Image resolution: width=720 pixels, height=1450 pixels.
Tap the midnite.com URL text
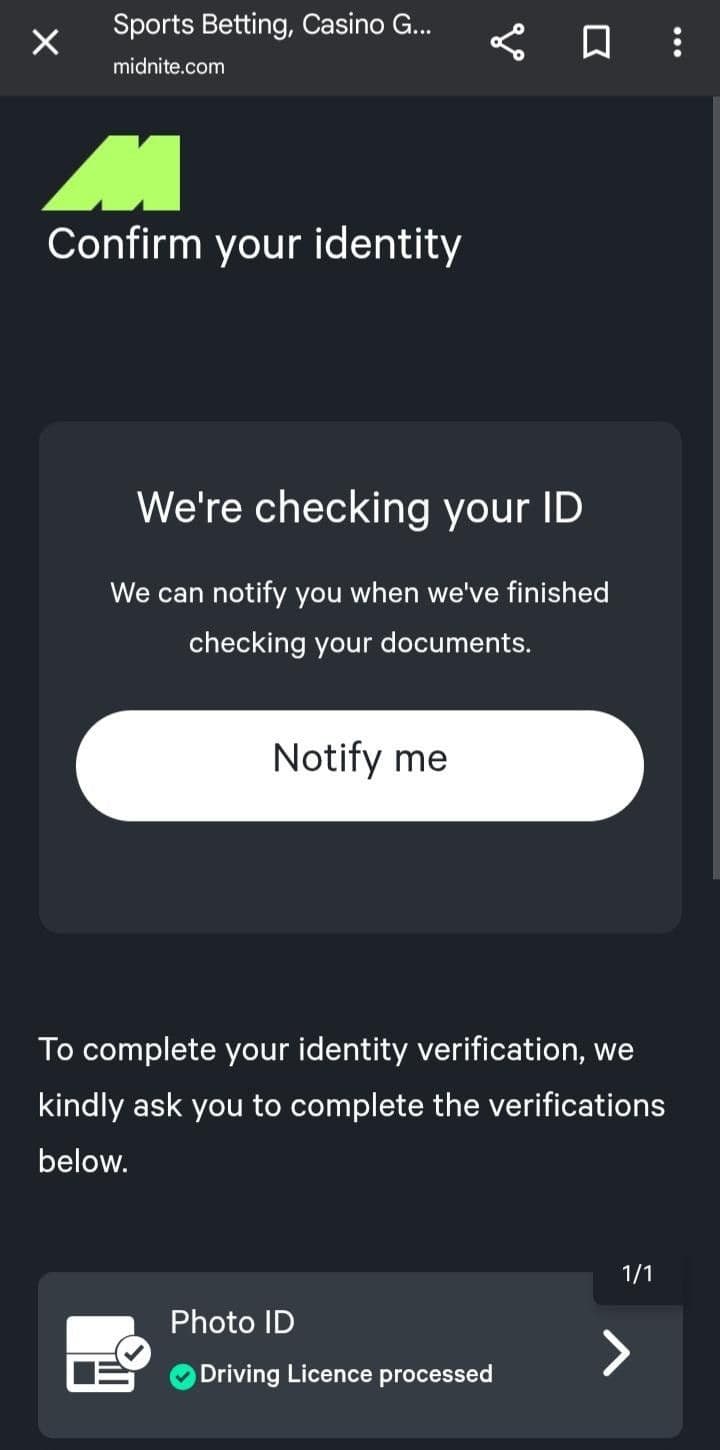pos(168,67)
